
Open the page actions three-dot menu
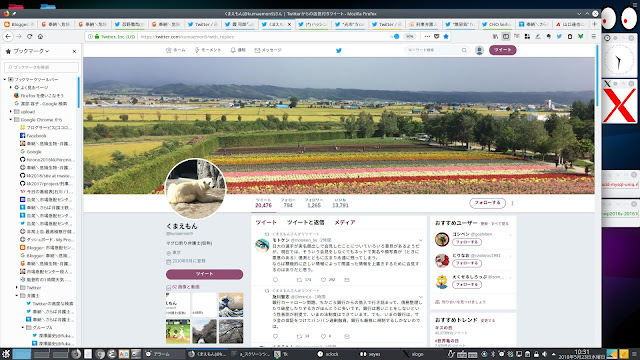point(427,36)
